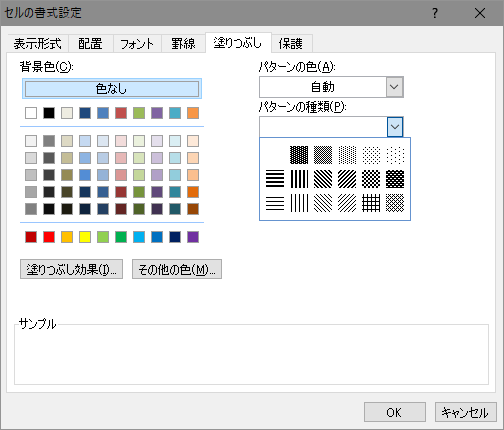Open the パターンの色 color dropdown
Screen dimensions: 504x430
click(395, 87)
